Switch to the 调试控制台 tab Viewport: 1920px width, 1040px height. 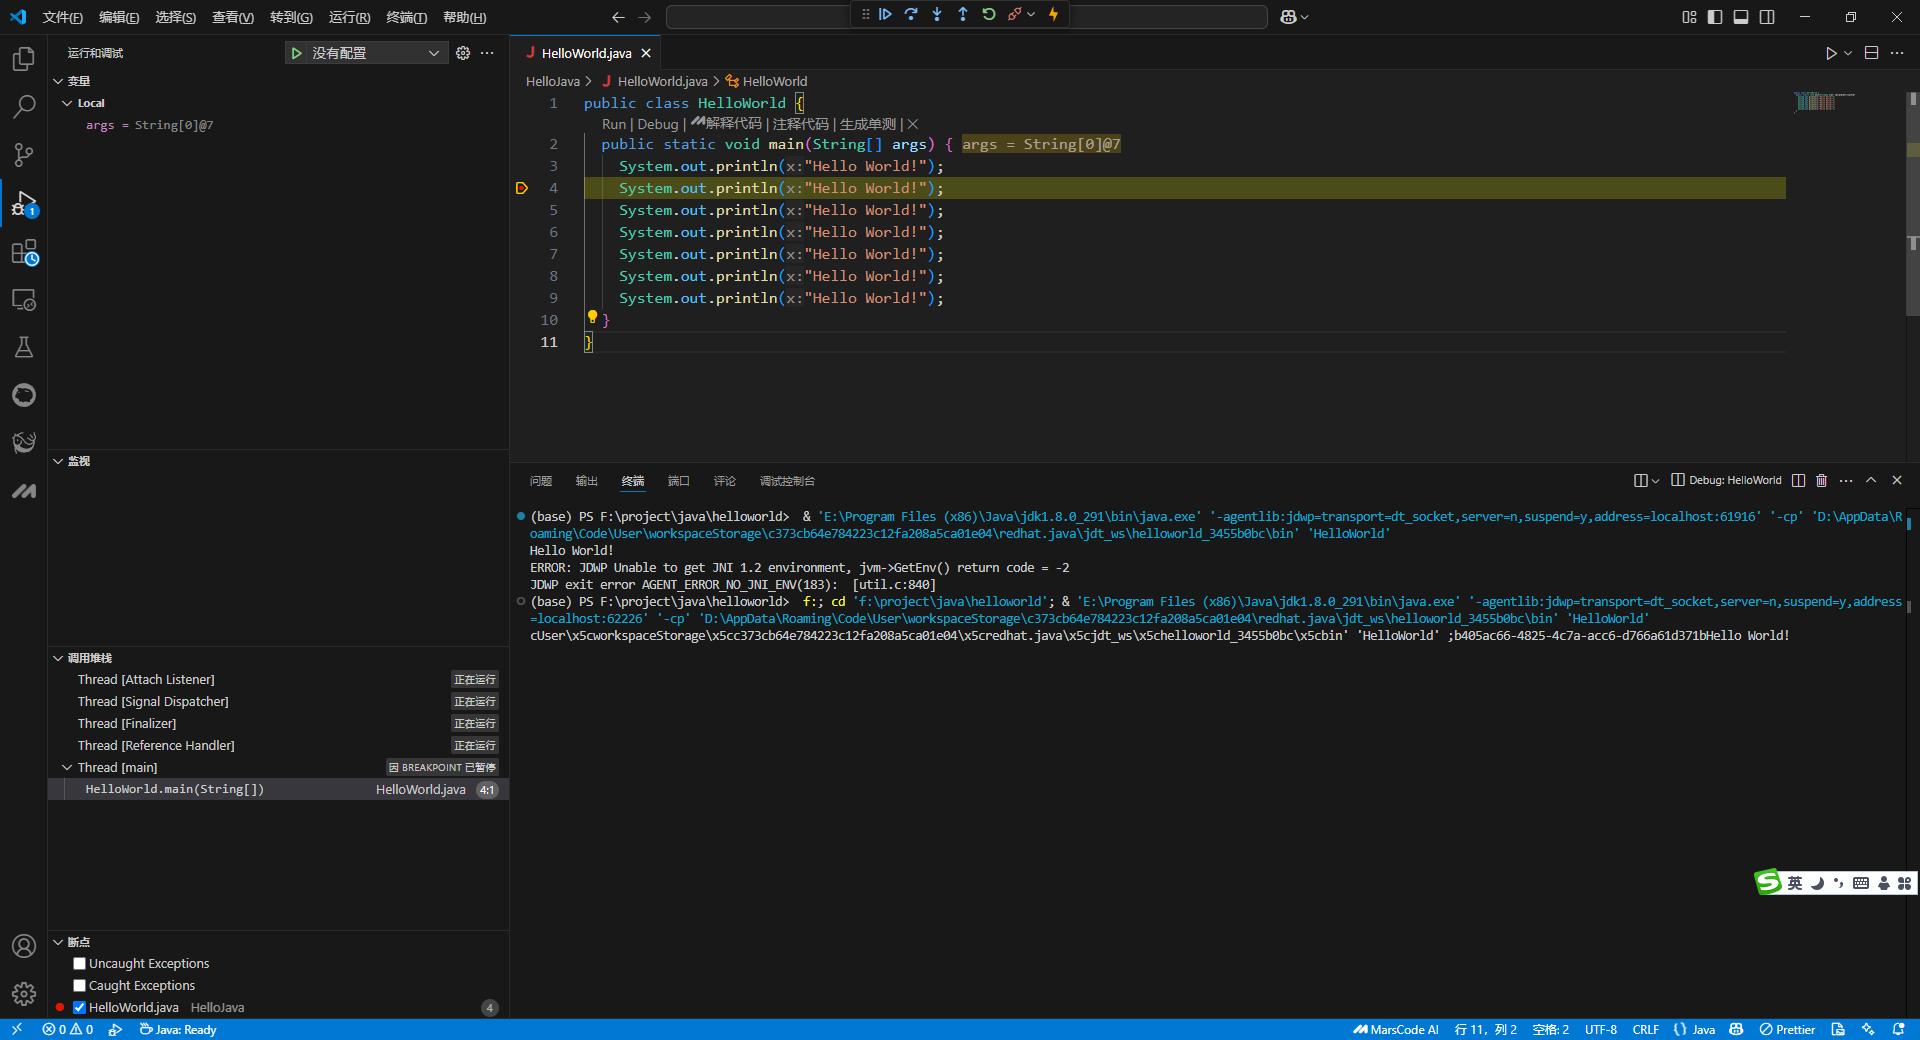coord(788,481)
